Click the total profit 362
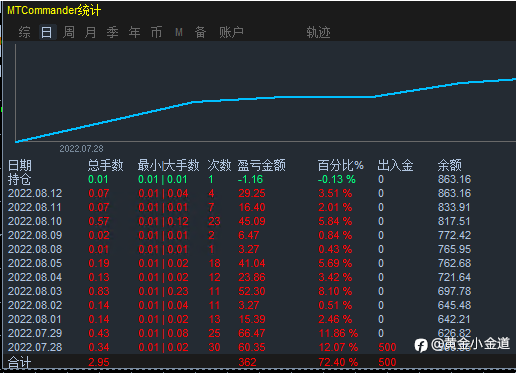This screenshot has width=516, height=373. coord(247,362)
